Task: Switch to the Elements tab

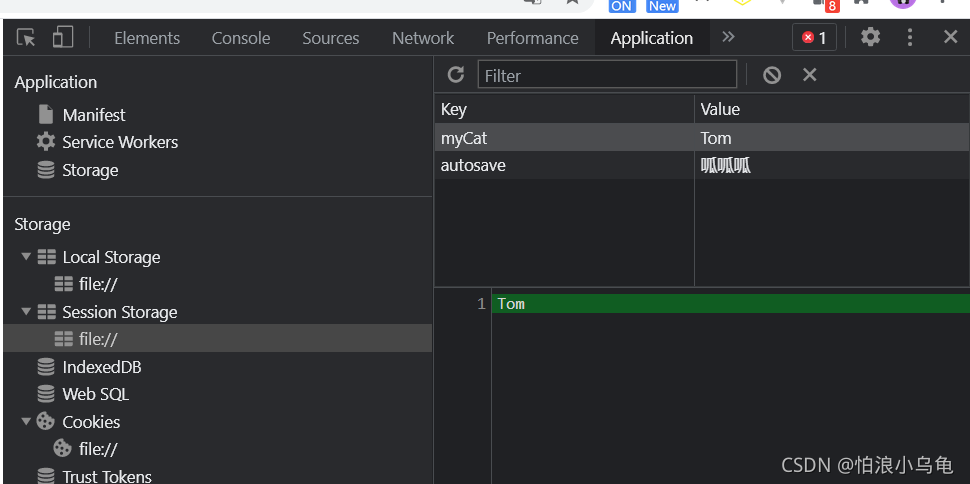Action: pos(147,38)
